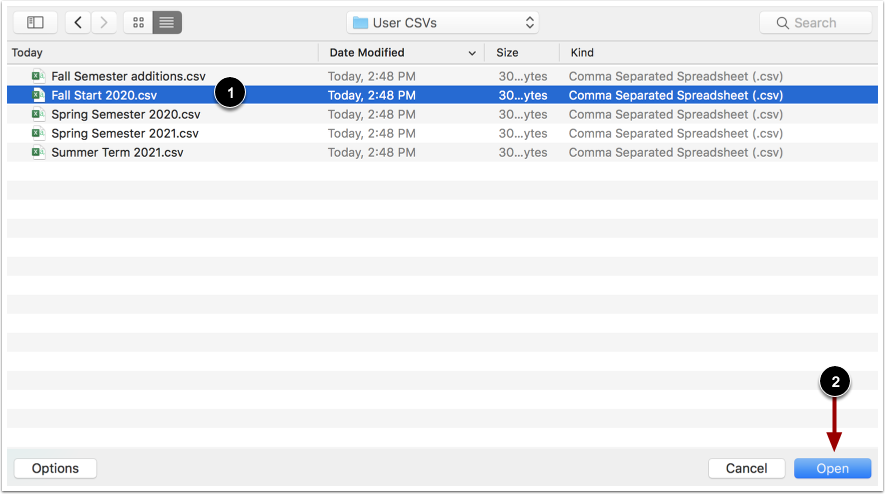Toggle the sidebar visibility icon
The image size is (885, 494).
pyautogui.click(x=35, y=23)
